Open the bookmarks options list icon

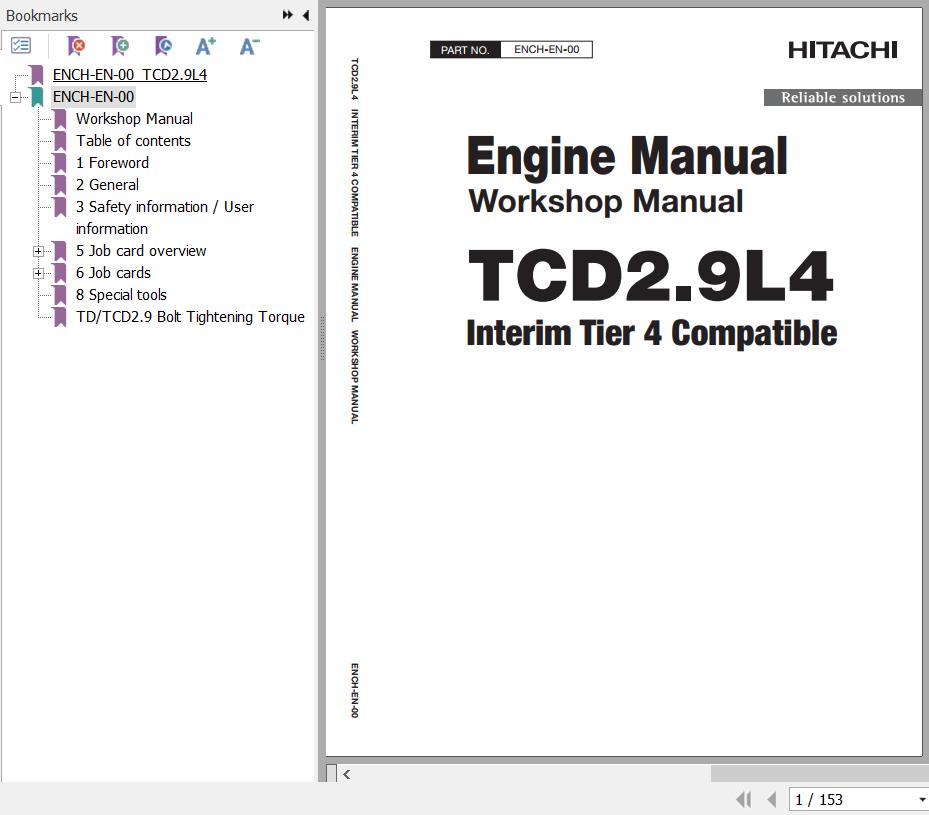(21, 46)
